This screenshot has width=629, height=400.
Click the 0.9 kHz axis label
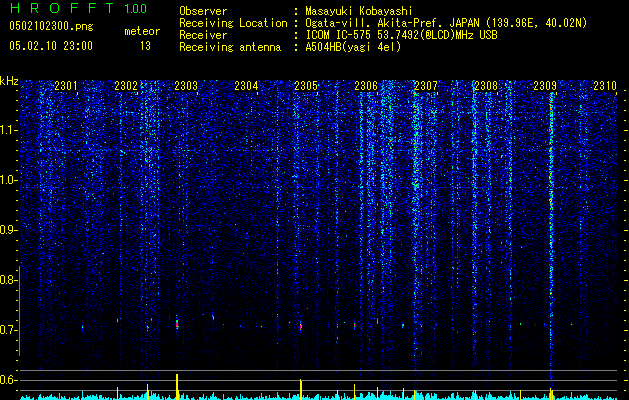[x=8, y=230]
